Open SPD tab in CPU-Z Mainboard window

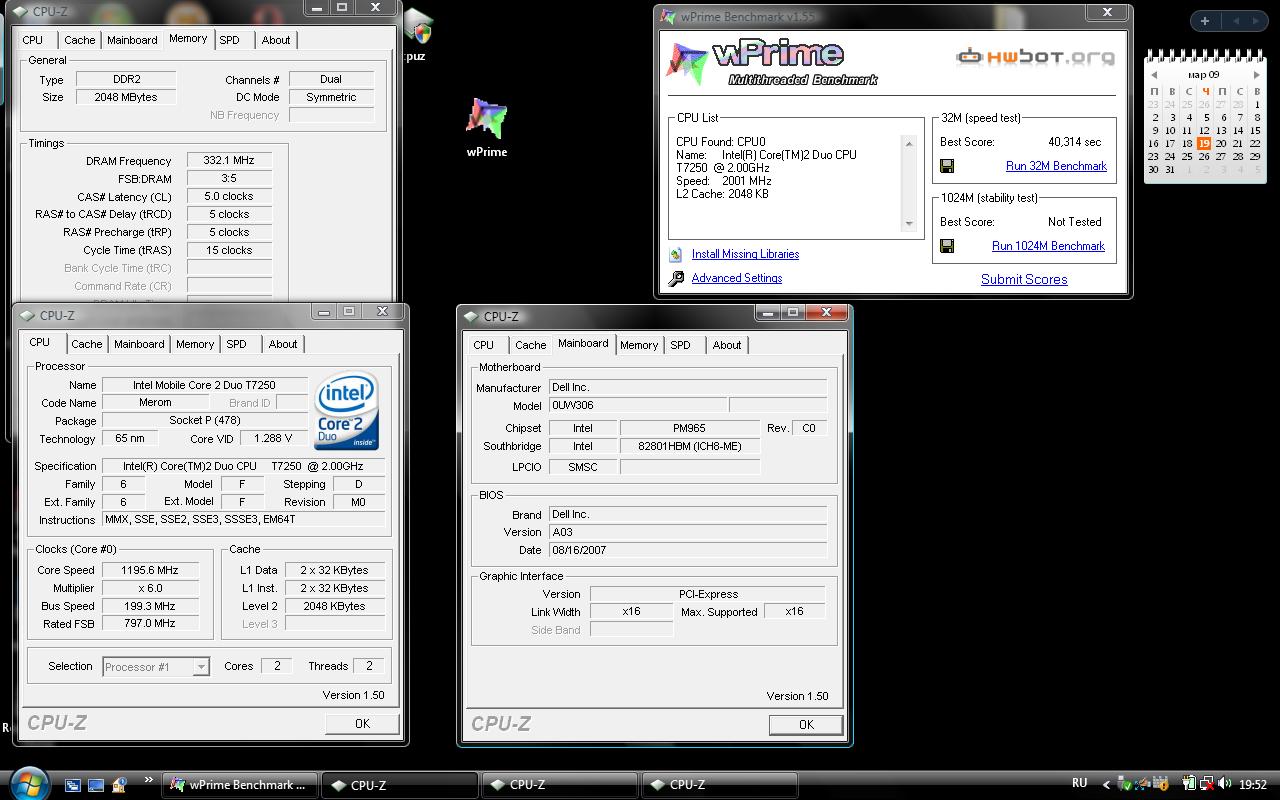tap(681, 345)
